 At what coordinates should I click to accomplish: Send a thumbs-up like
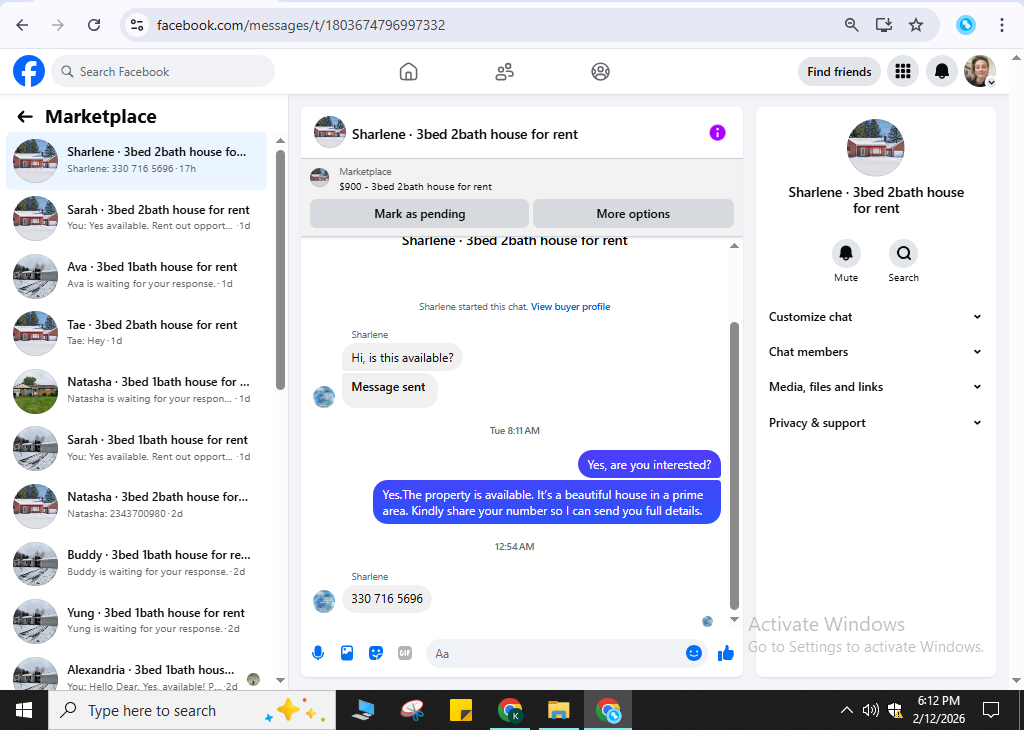point(726,653)
